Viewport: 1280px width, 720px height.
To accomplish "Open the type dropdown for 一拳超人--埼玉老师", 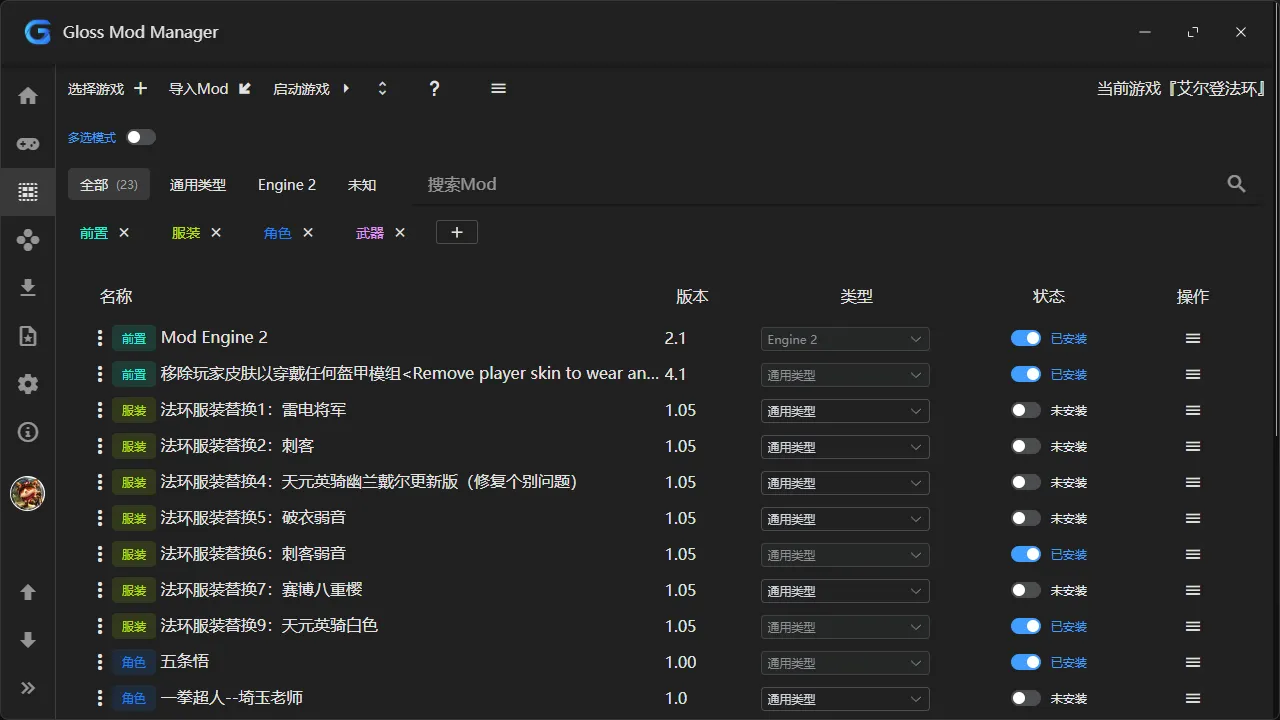I will (844, 698).
